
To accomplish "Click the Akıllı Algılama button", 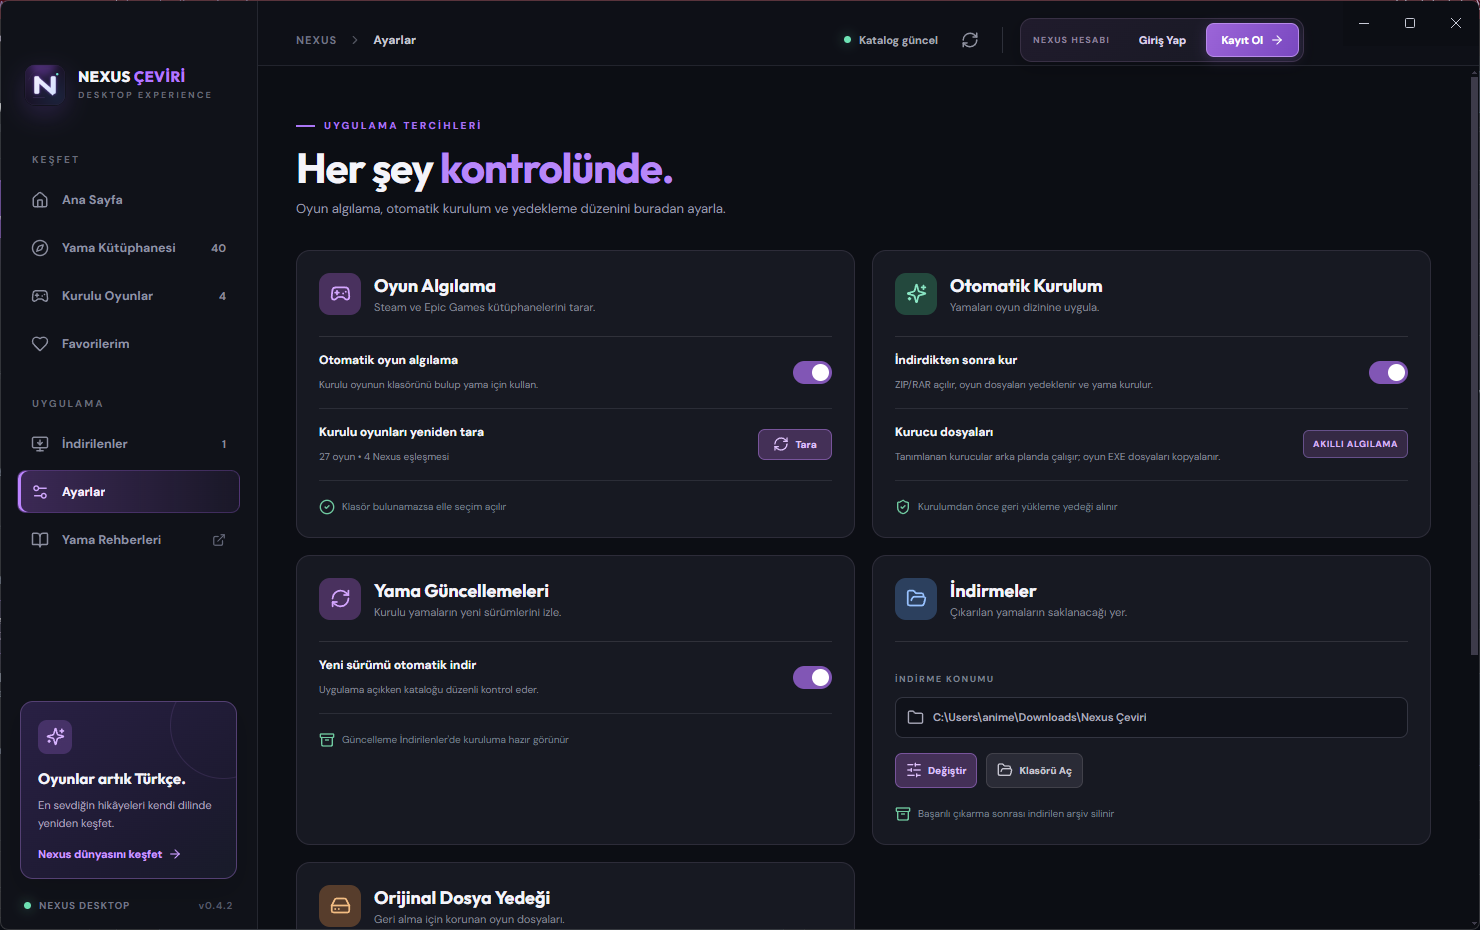I will 1355,444.
